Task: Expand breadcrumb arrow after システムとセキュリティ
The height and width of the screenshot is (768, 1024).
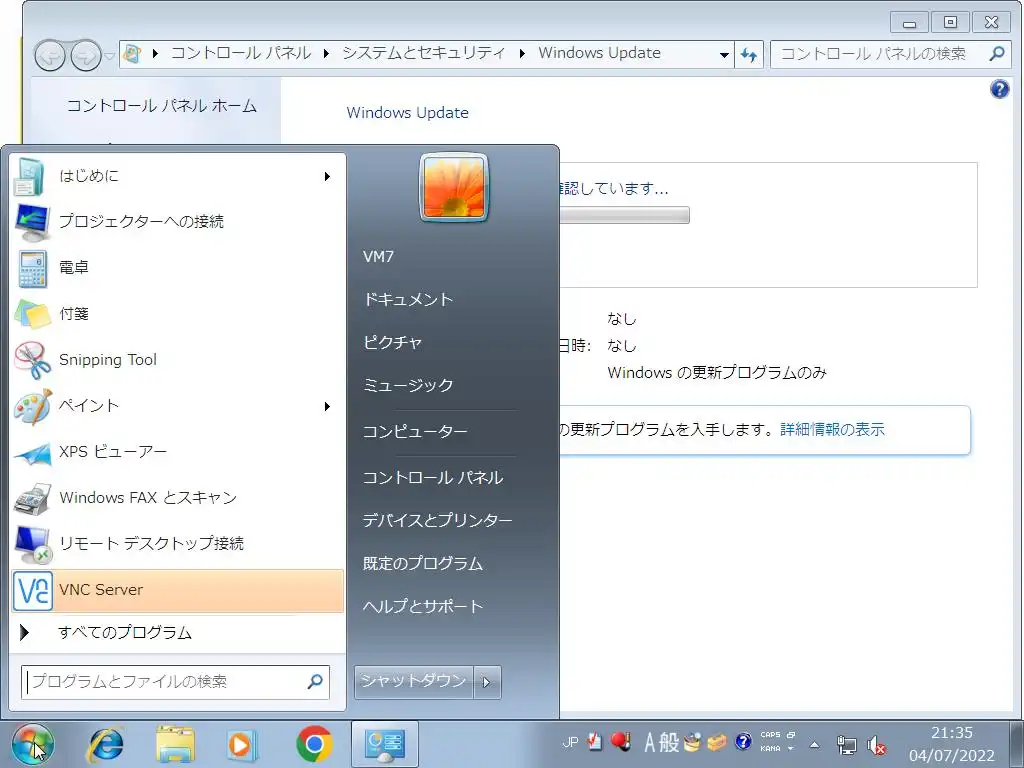Action: 522,54
